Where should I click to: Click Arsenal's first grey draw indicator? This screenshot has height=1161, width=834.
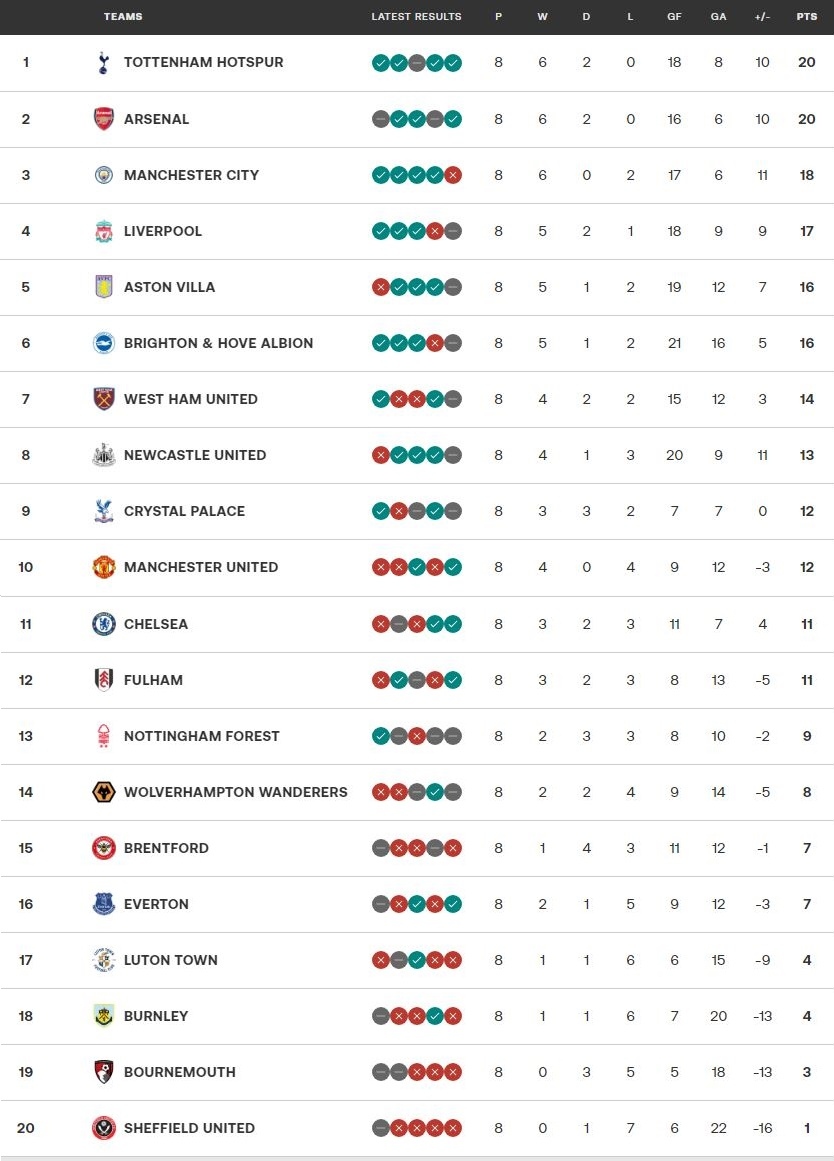[381, 119]
